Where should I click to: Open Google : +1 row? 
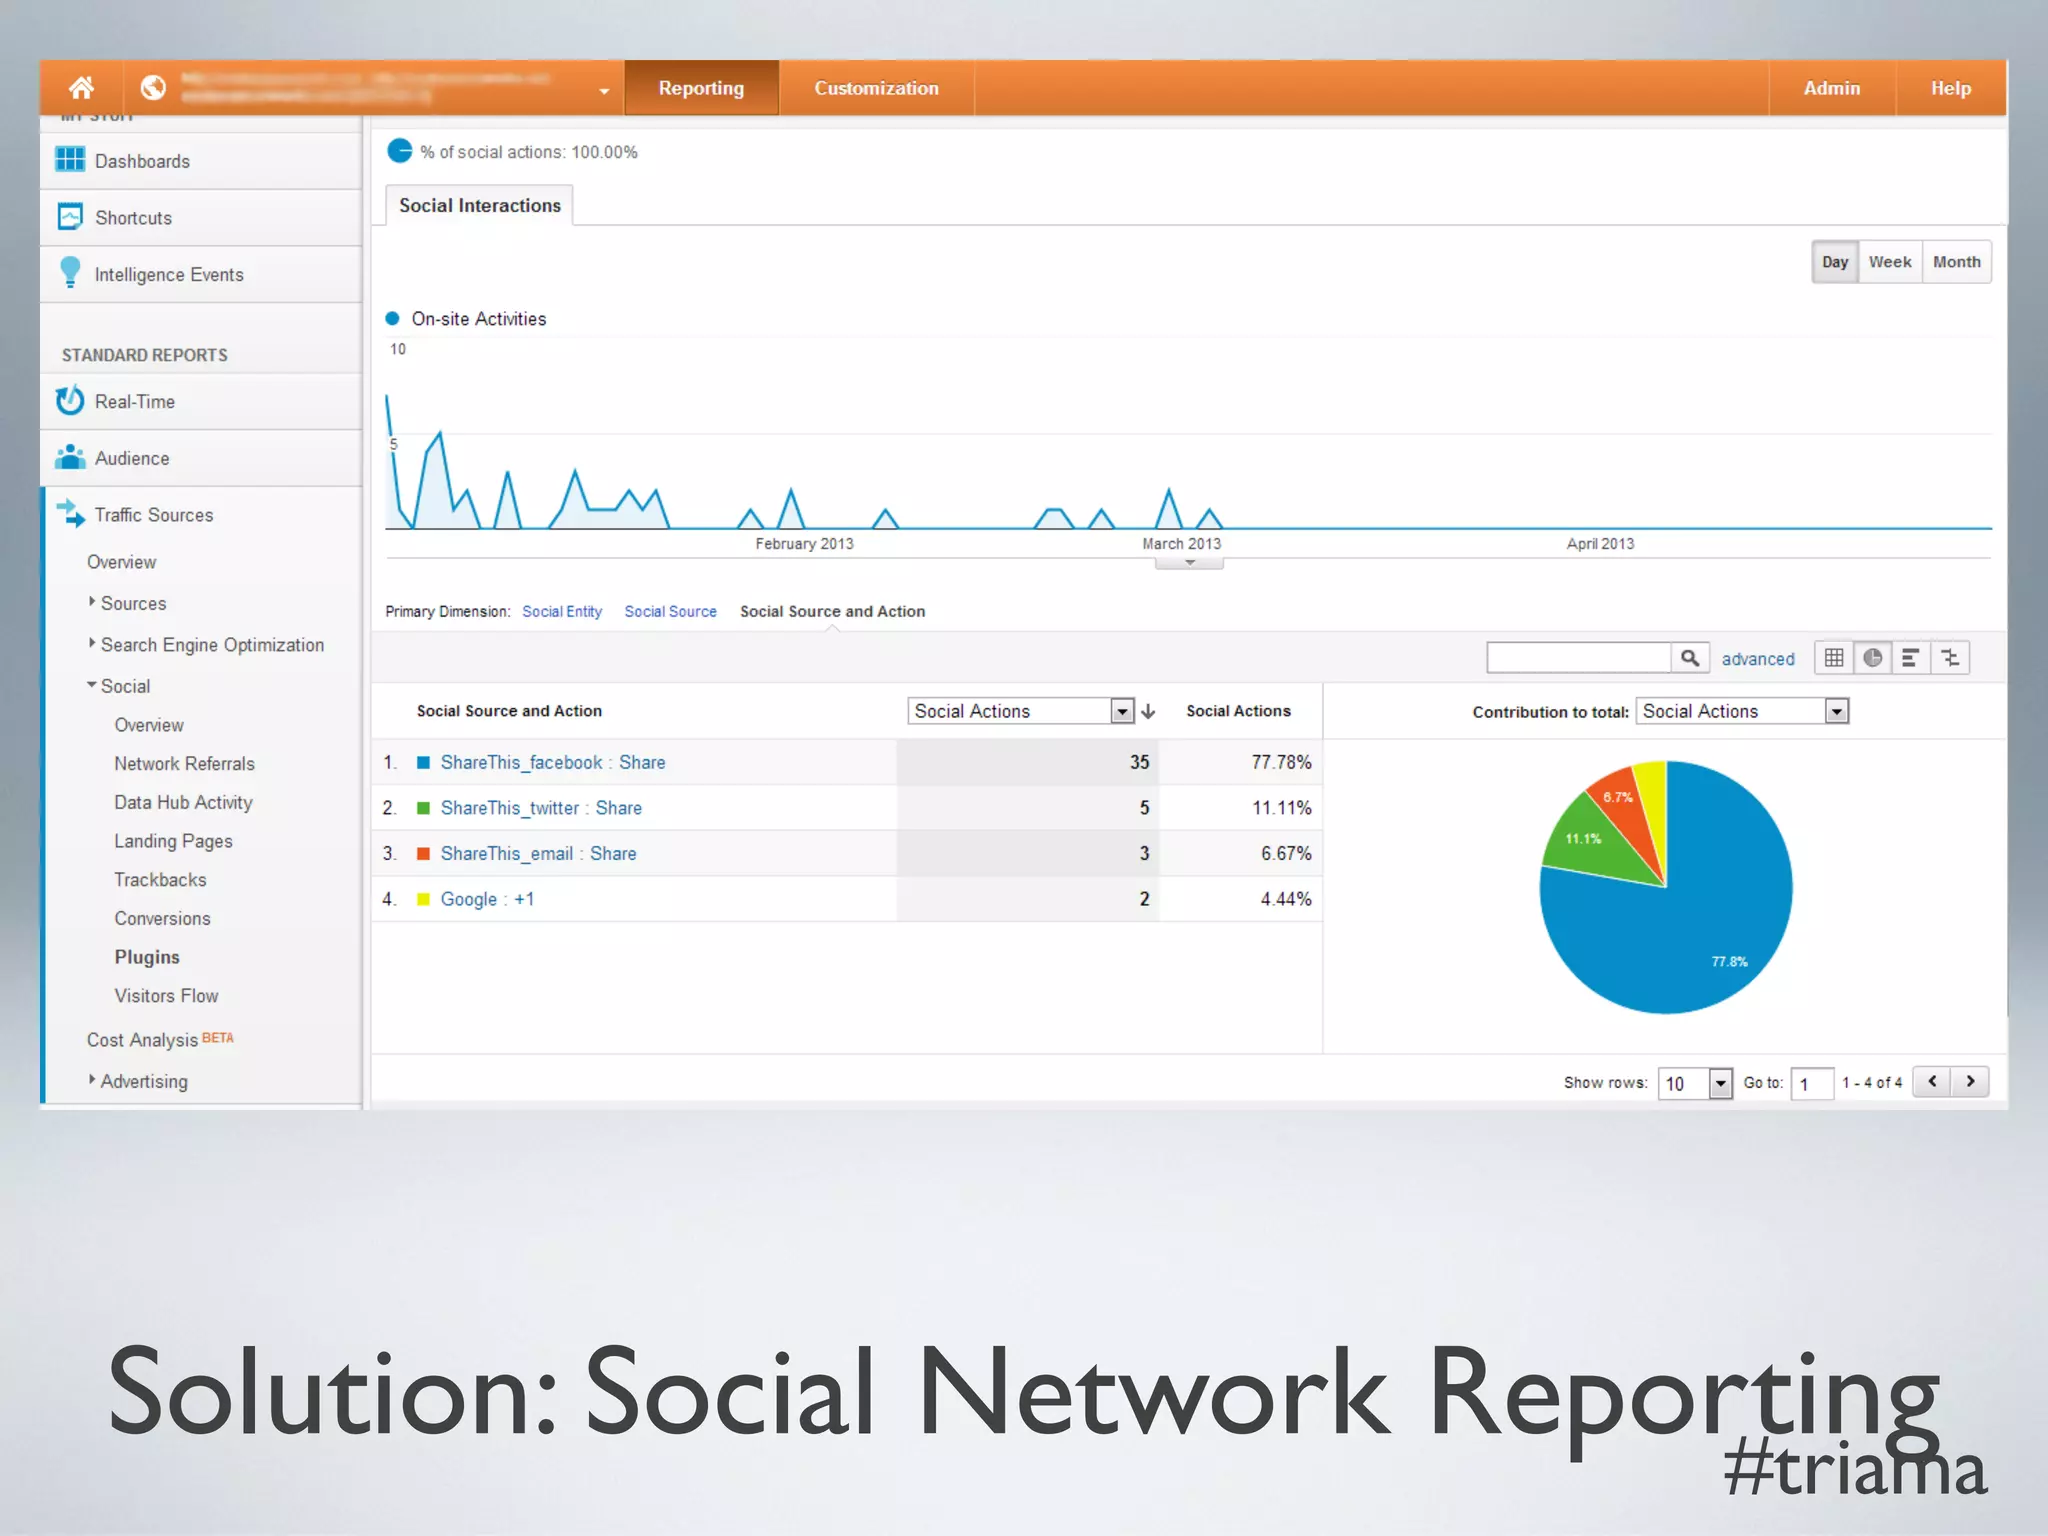coord(487,899)
